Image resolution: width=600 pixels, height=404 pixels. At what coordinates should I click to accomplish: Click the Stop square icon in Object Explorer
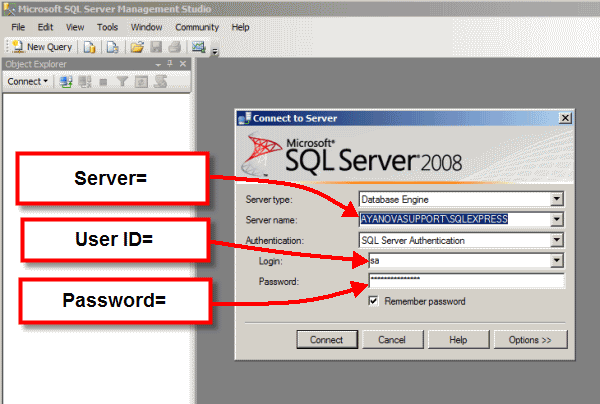[x=103, y=82]
